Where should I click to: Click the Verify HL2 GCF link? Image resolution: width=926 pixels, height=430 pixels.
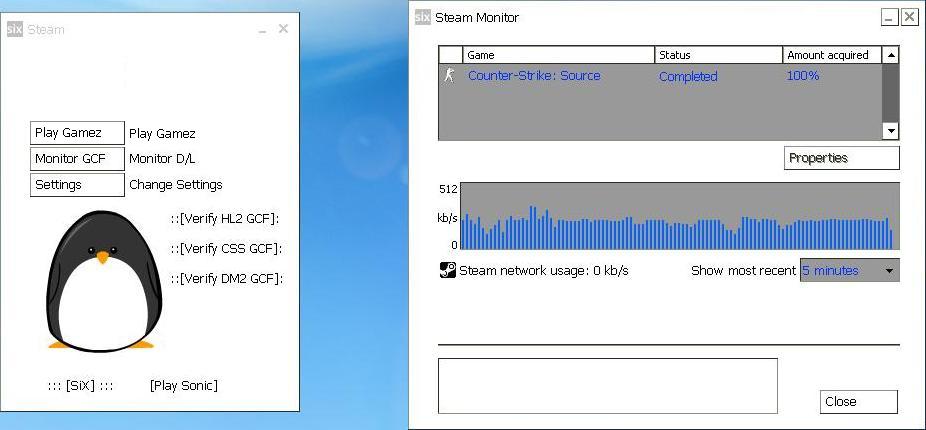[x=225, y=219]
